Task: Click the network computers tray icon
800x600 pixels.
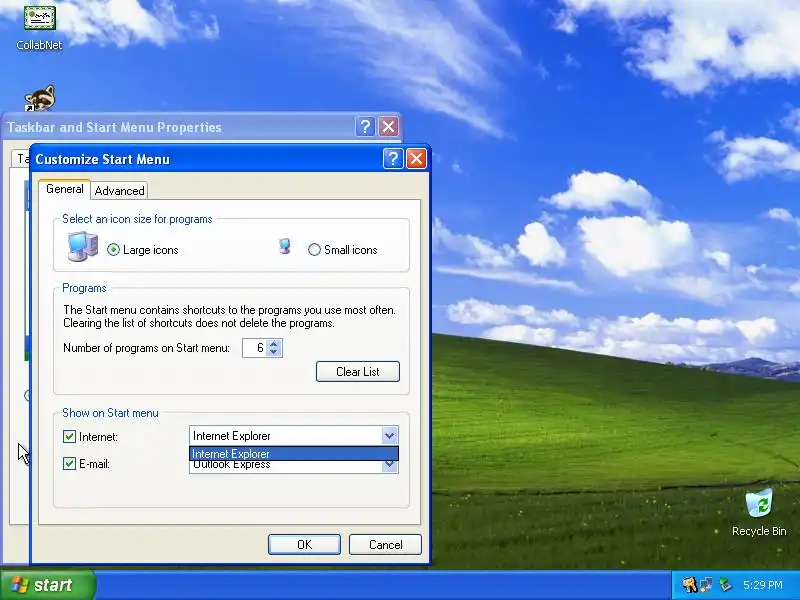Action: point(707,585)
